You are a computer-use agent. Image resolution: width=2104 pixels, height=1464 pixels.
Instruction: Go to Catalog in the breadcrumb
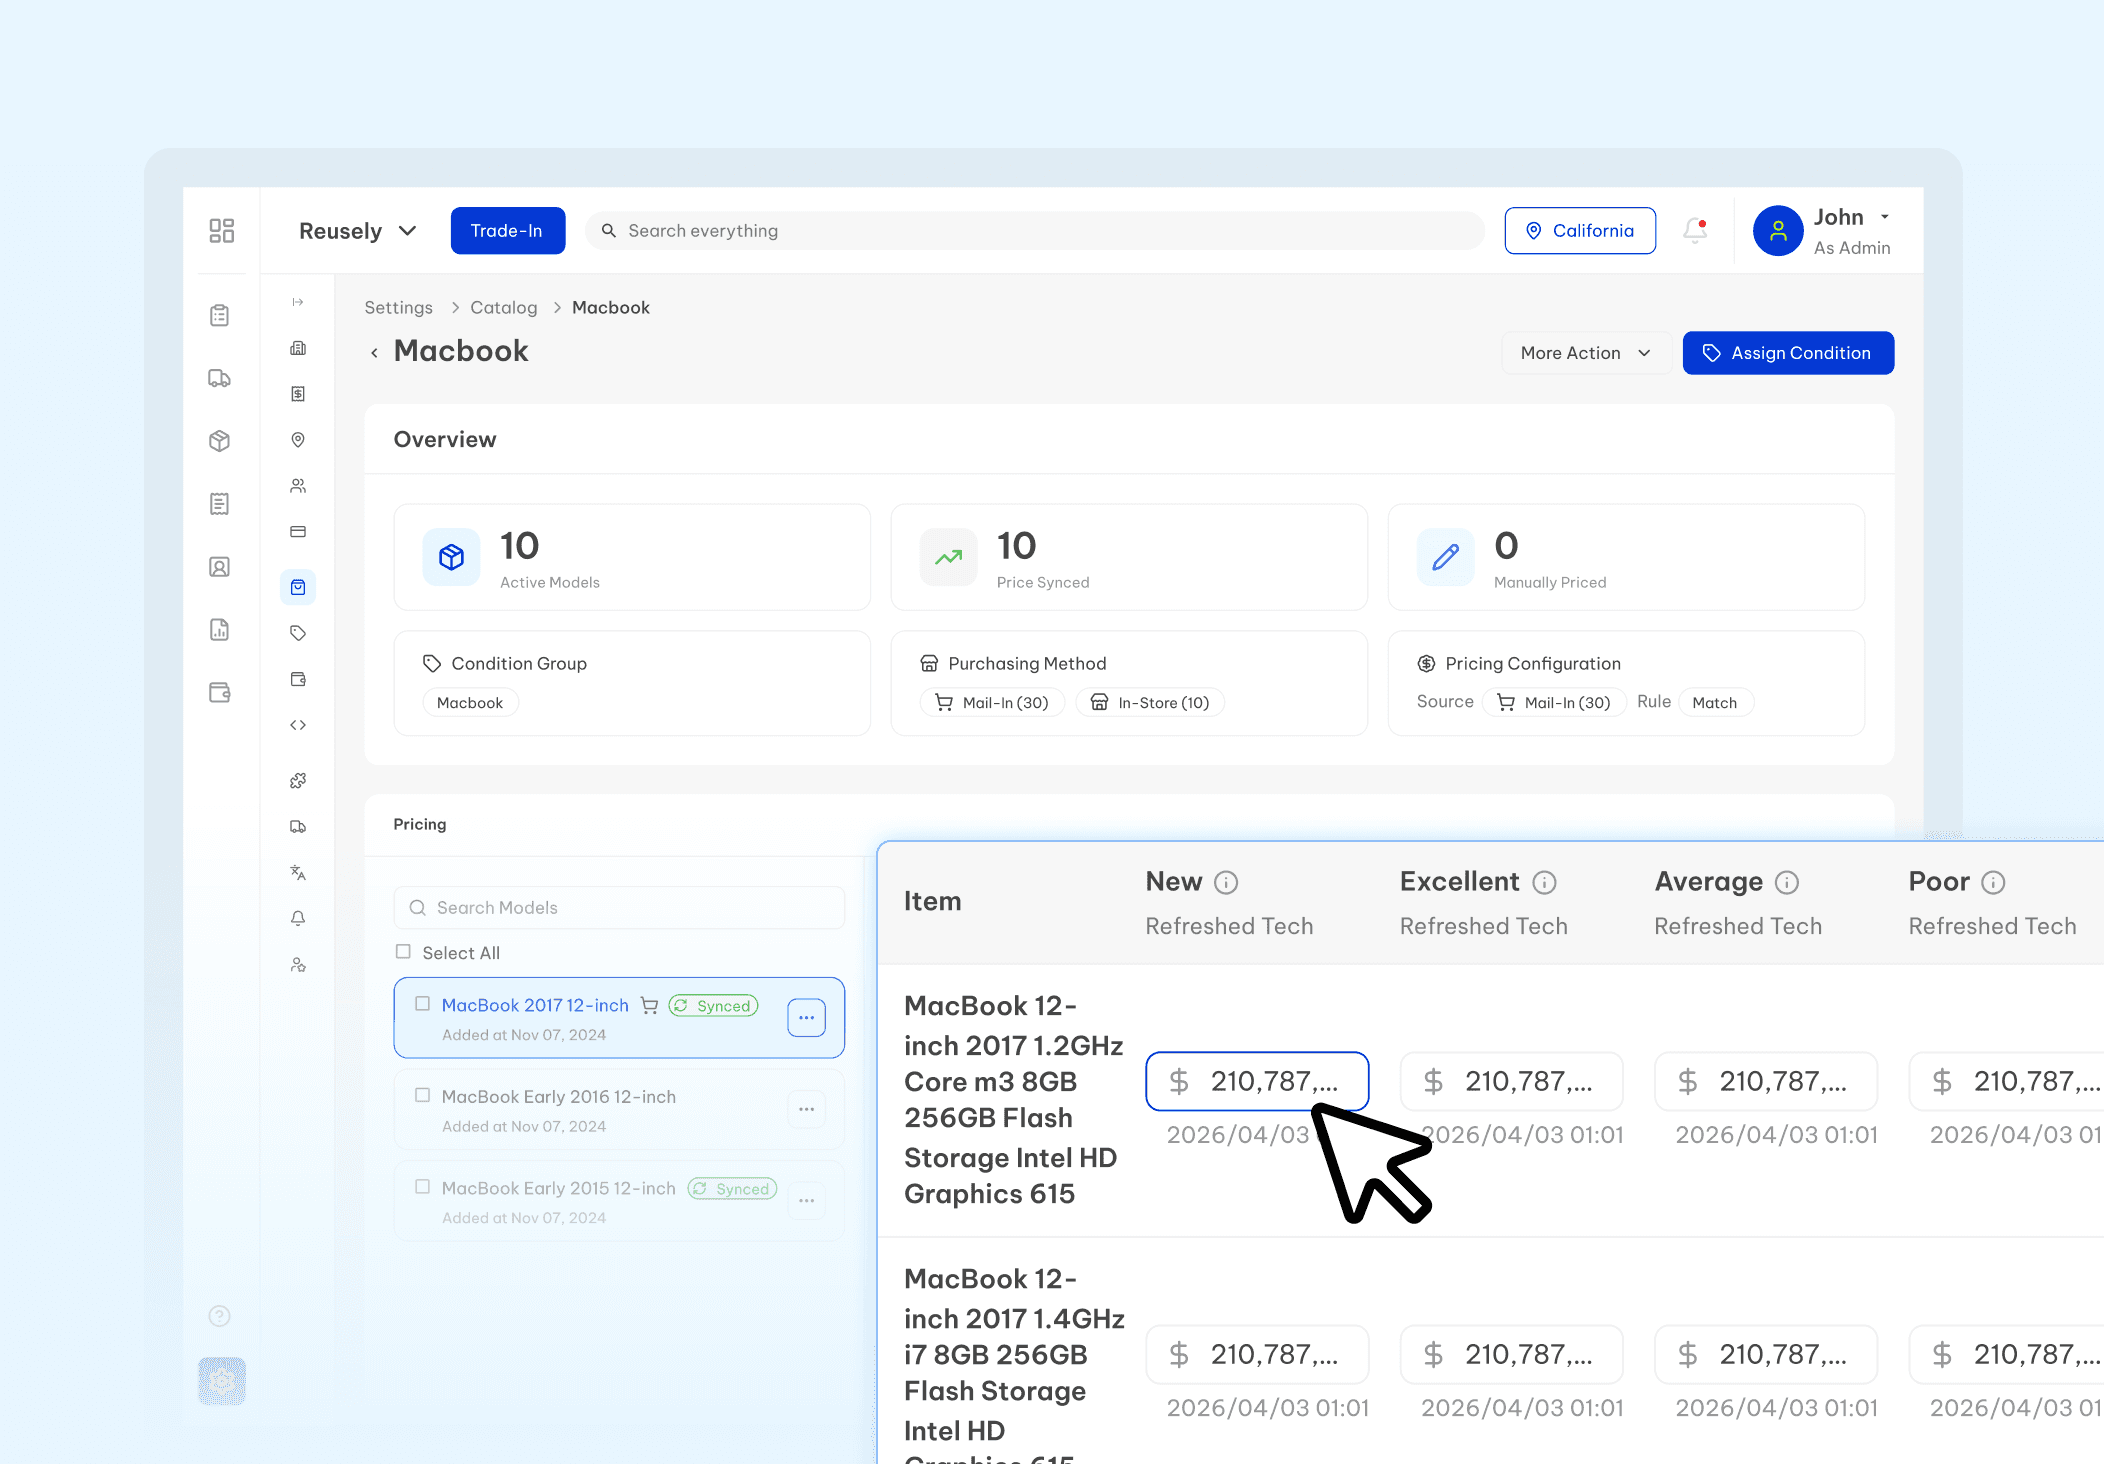(503, 308)
